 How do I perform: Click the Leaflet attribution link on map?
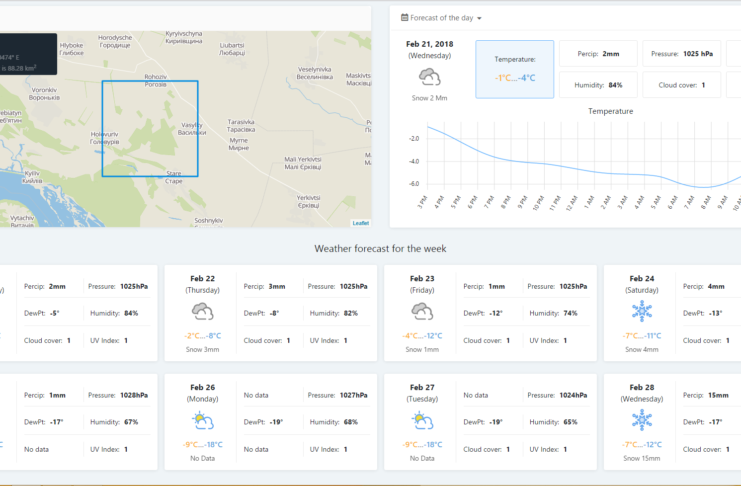tap(361, 223)
